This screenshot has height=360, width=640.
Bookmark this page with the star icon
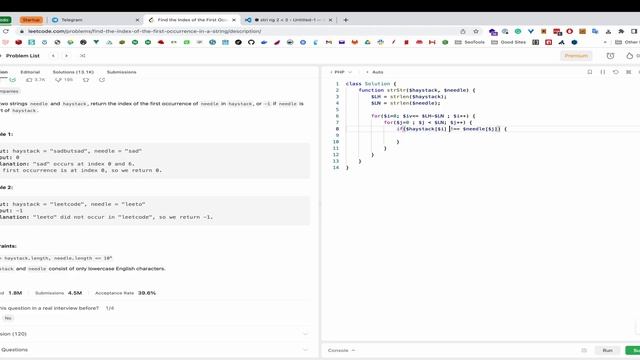476,31
